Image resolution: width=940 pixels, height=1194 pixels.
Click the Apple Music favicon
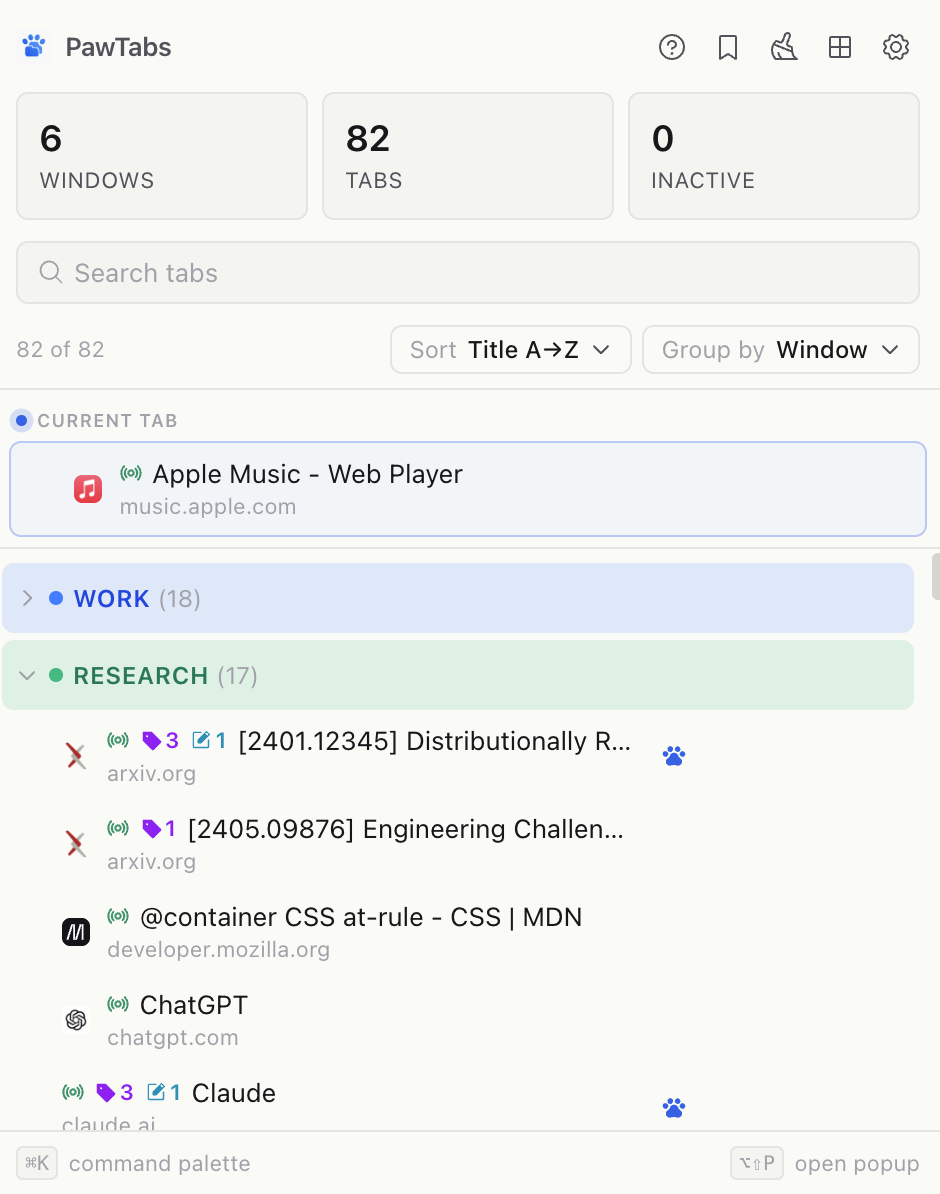point(88,489)
